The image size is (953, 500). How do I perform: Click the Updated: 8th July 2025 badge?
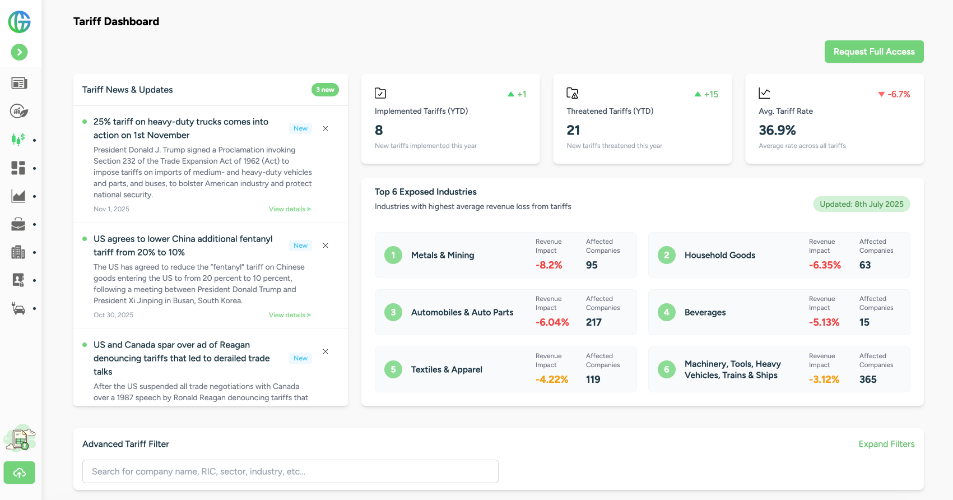pyautogui.click(x=861, y=204)
